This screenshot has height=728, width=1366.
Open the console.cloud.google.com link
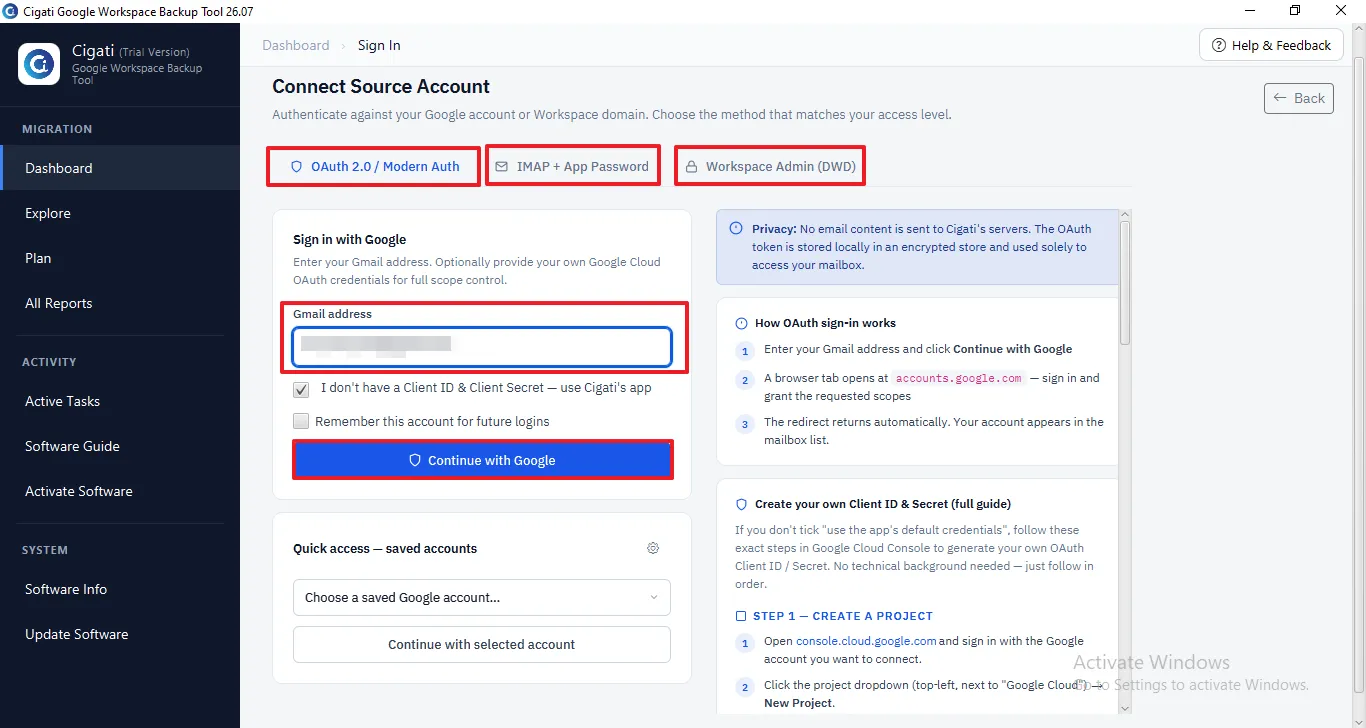tap(866, 641)
